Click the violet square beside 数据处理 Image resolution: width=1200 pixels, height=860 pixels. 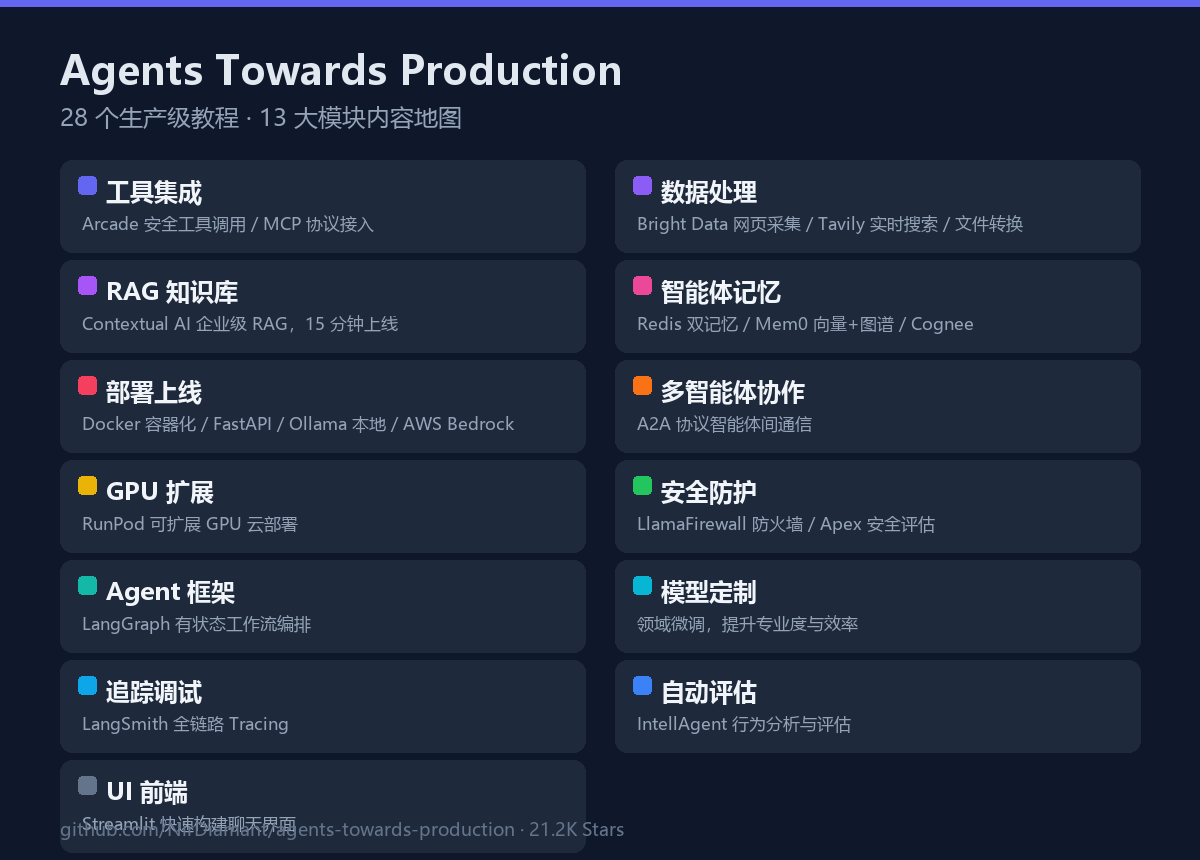(x=642, y=186)
